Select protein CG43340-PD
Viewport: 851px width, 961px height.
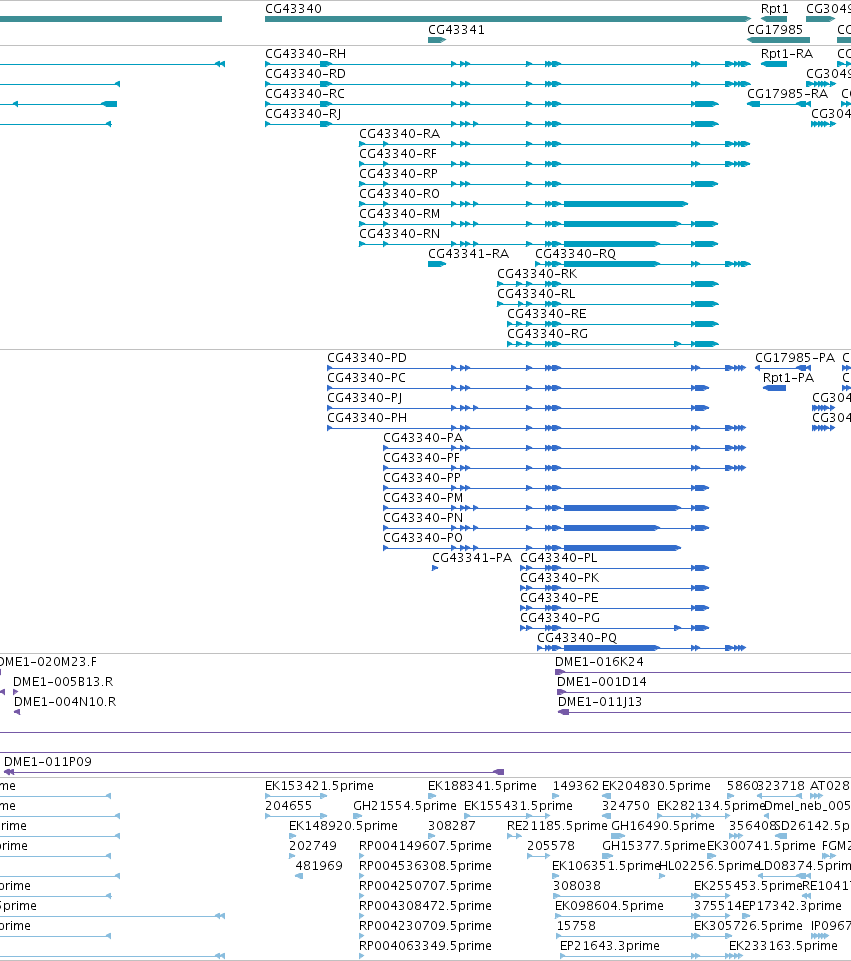click(366, 358)
